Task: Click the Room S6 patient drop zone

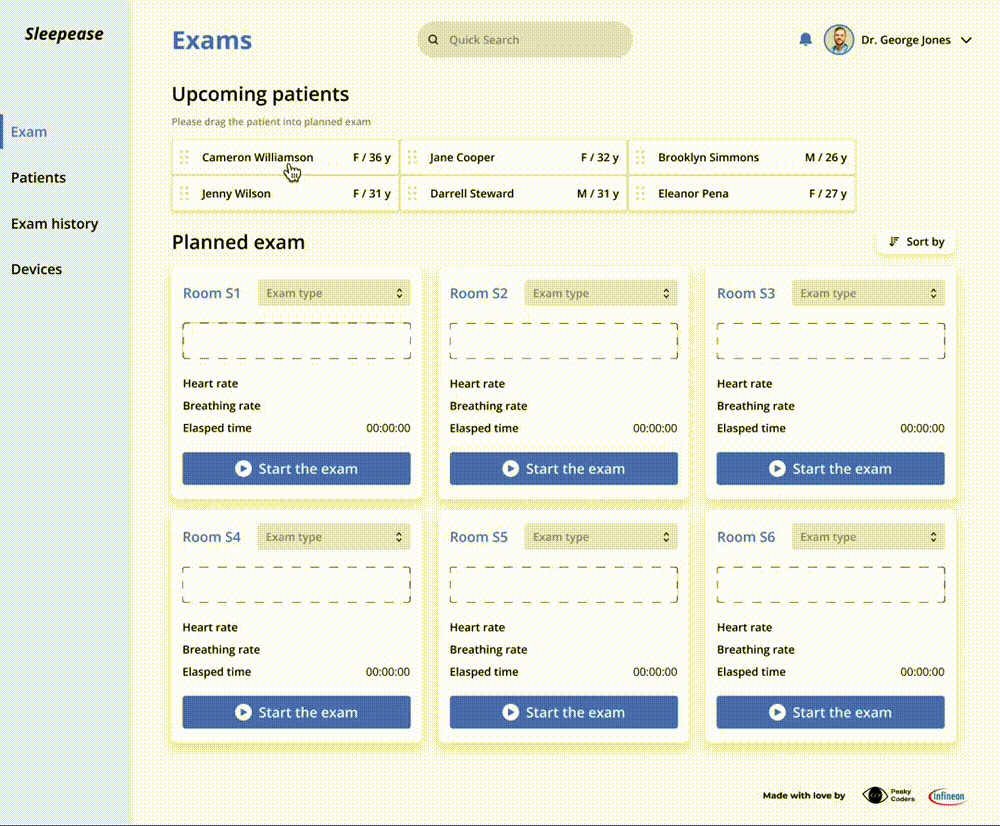Action: [x=830, y=585]
